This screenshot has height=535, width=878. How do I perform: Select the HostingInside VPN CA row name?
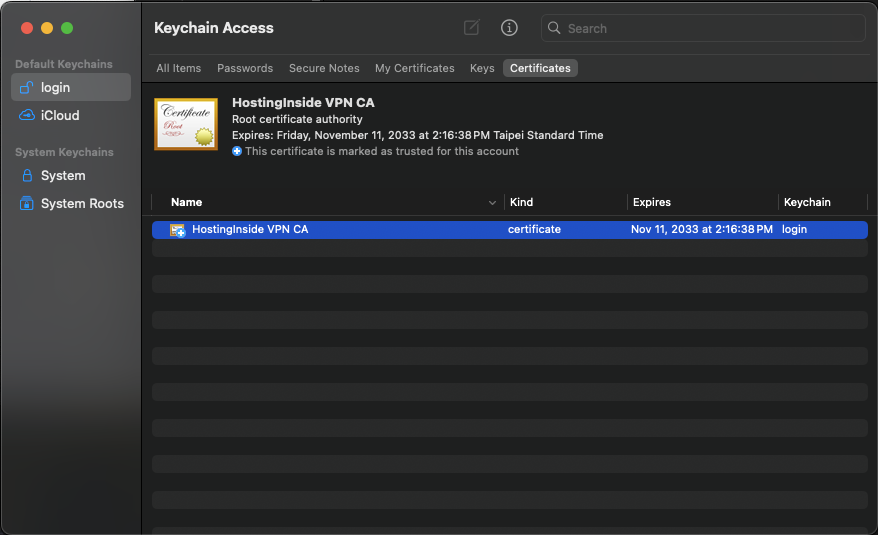[250, 229]
